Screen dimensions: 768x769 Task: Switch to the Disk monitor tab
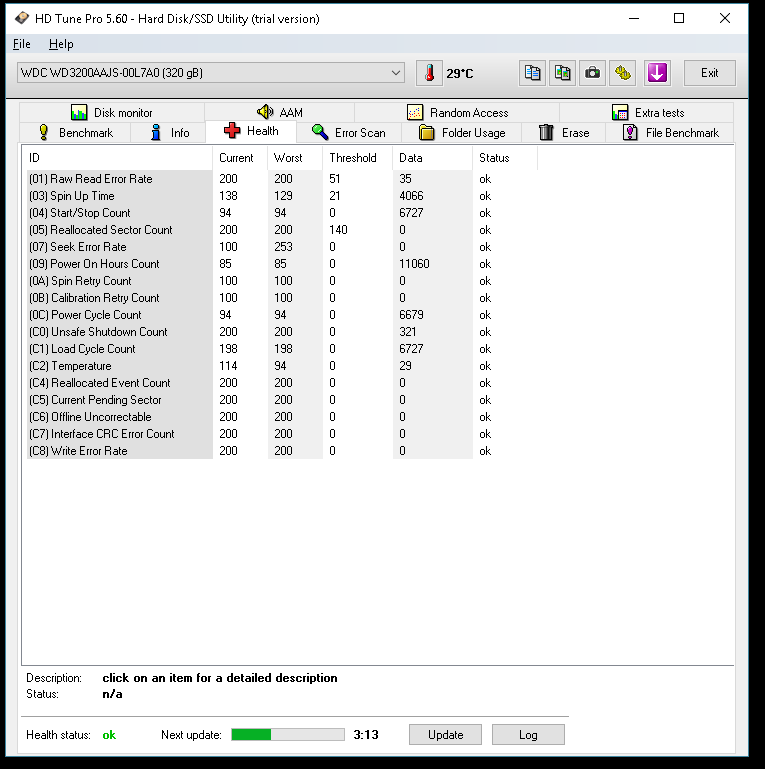(112, 113)
